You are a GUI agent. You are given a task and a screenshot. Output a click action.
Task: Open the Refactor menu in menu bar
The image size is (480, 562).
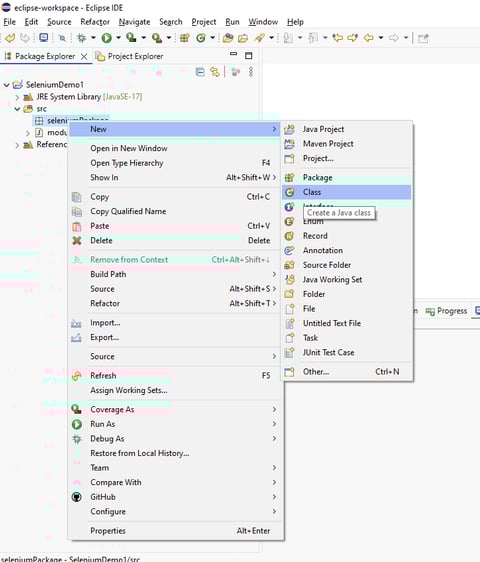pyautogui.click(x=95, y=22)
